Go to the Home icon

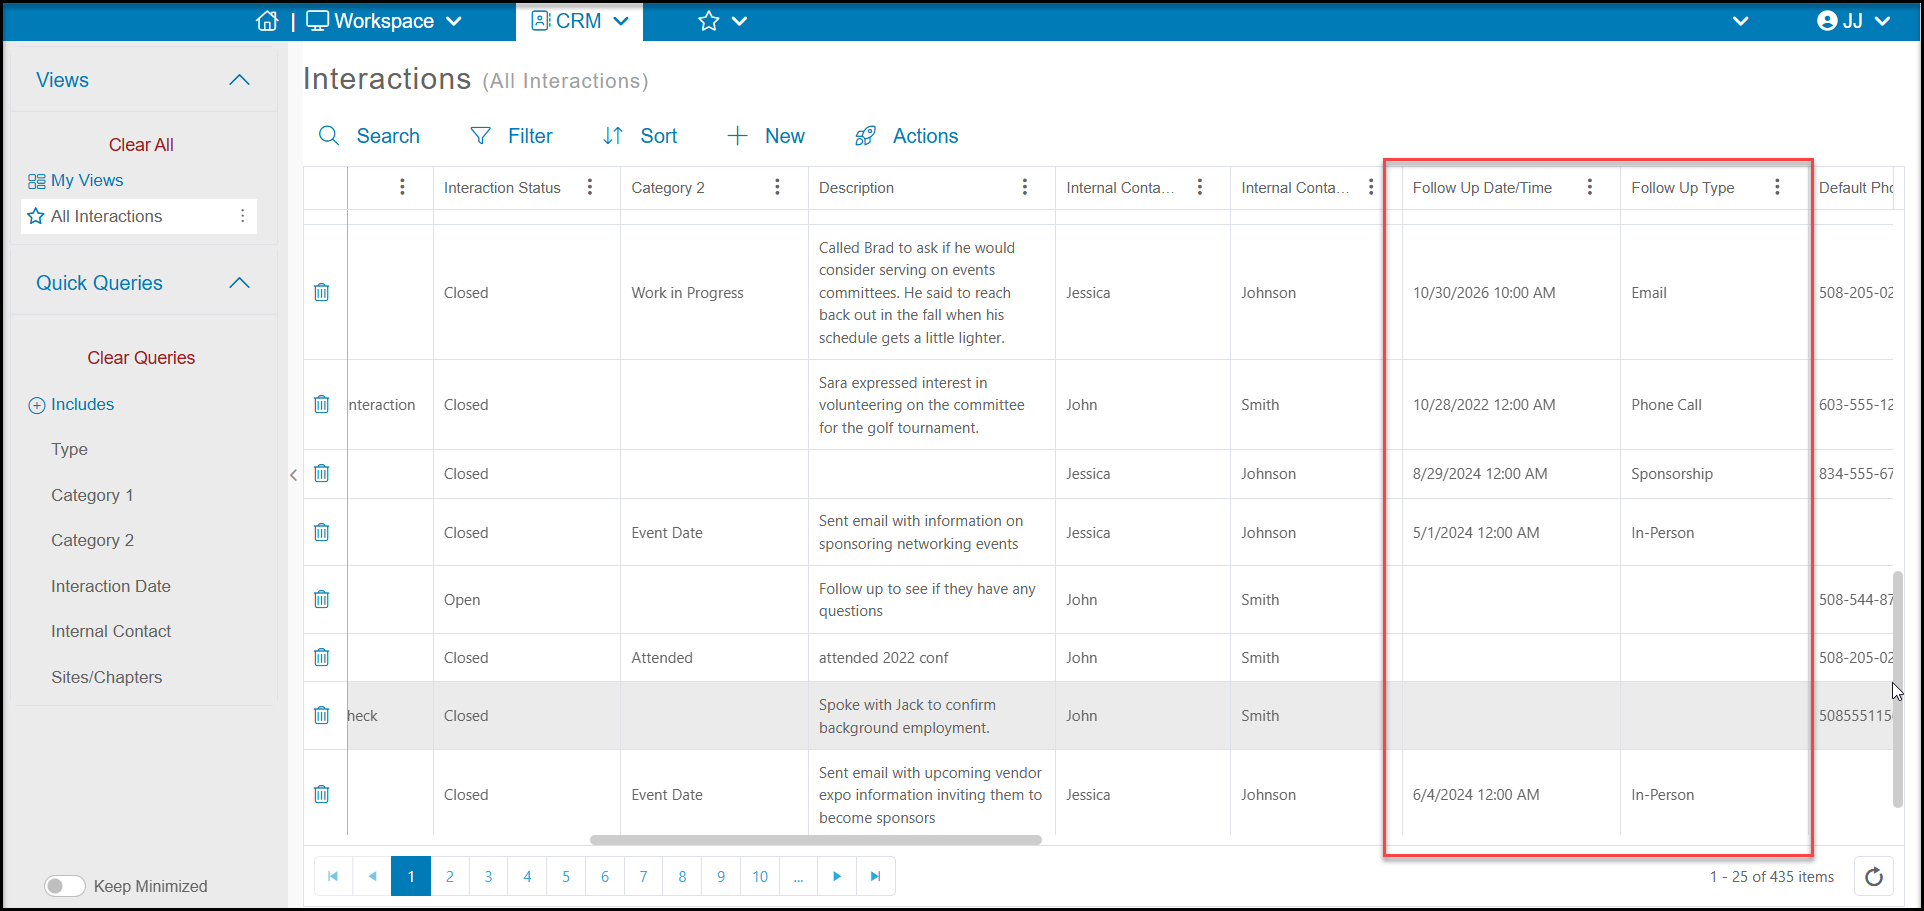coord(267,21)
